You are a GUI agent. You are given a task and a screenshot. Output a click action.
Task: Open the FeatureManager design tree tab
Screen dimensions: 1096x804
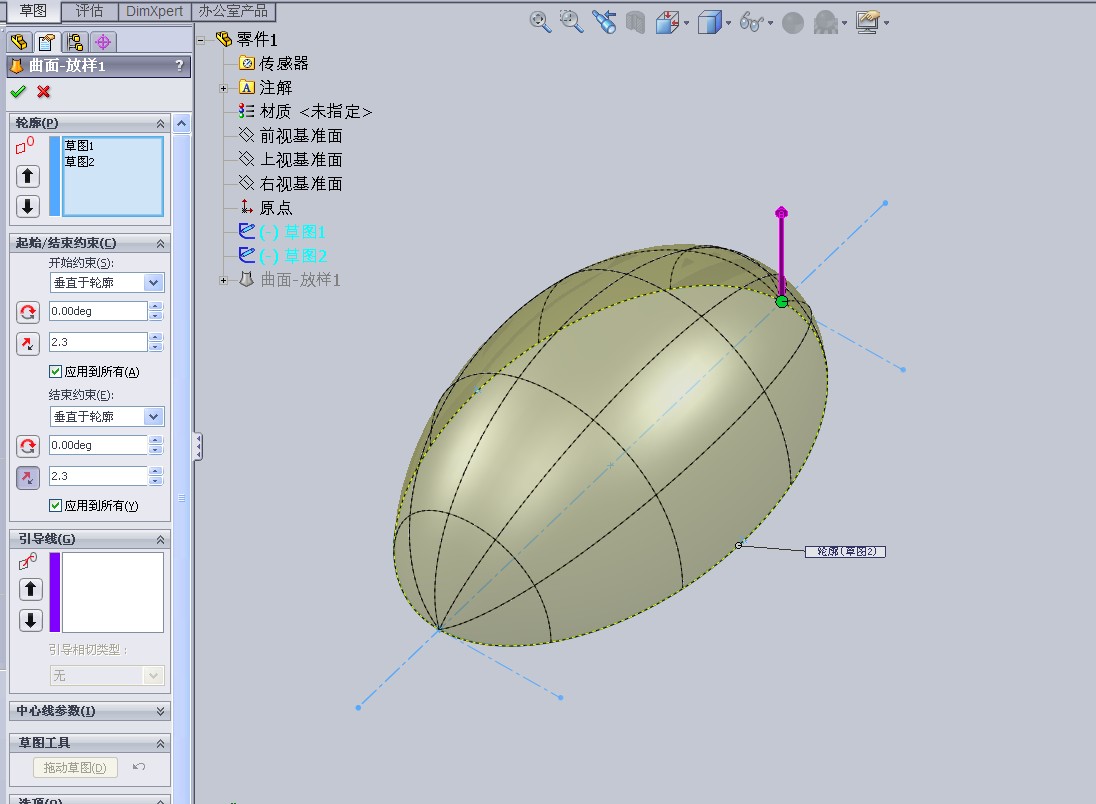click(x=20, y=42)
